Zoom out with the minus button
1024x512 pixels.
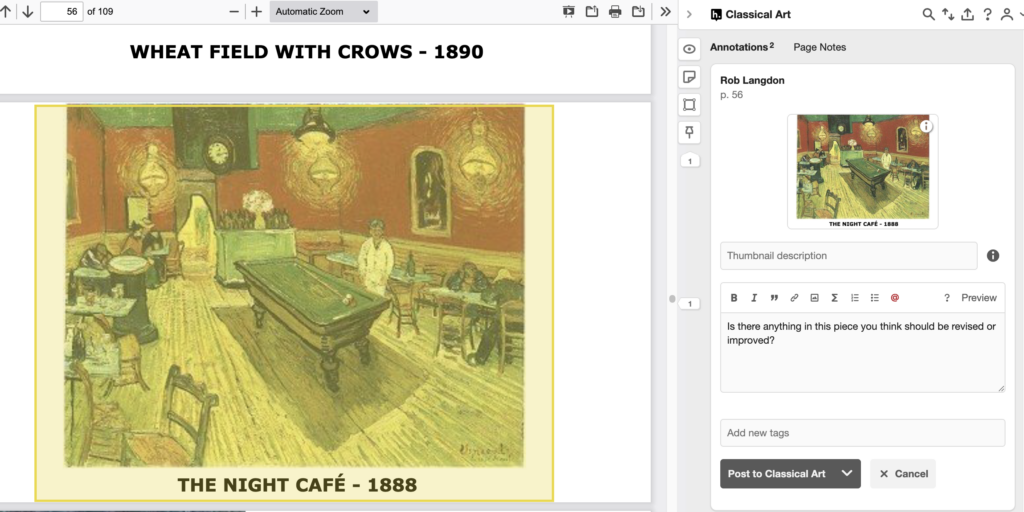(234, 11)
